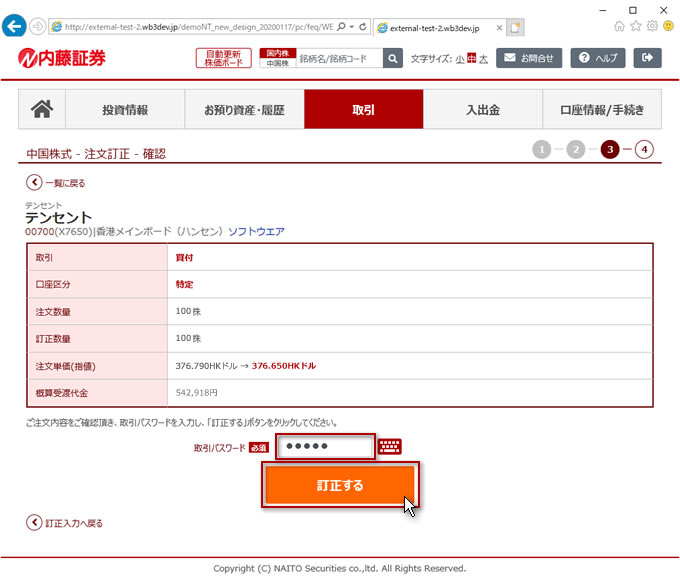Screen dimensions: 680x579
Task: Click step 3 progress indicator
Action: tap(610, 150)
